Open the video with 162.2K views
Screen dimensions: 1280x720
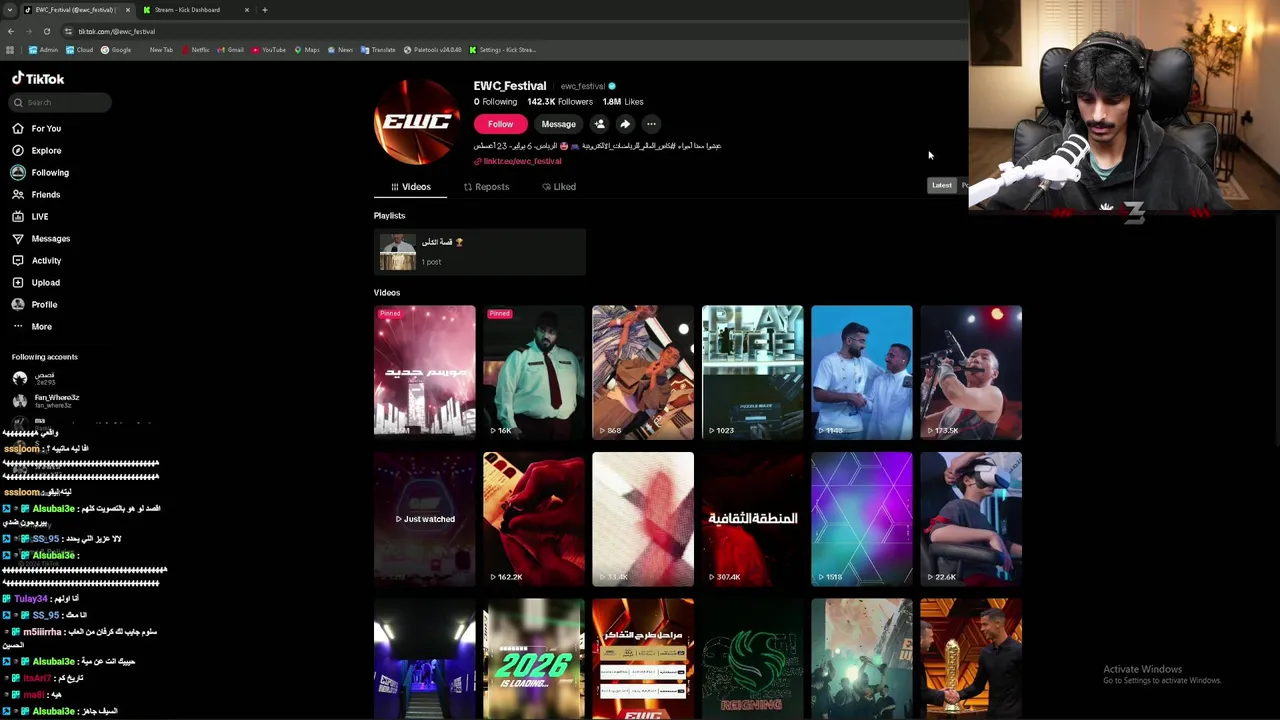[x=534, y=519]
